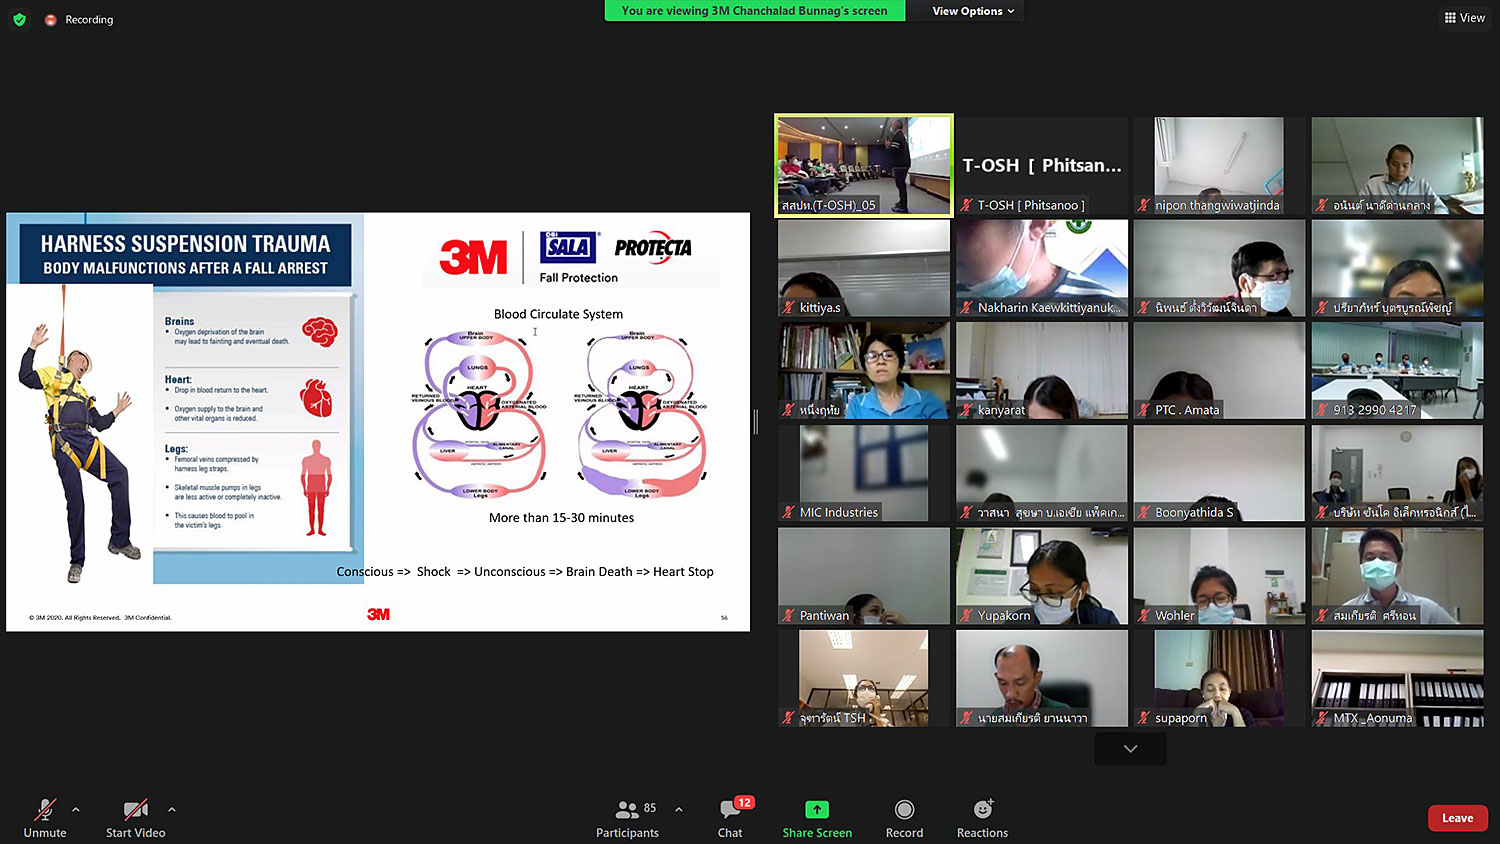1500x844 pixels.
Task: Select Pantiwan's video tile
Action: pyautogui.click(x=864, y=576)
